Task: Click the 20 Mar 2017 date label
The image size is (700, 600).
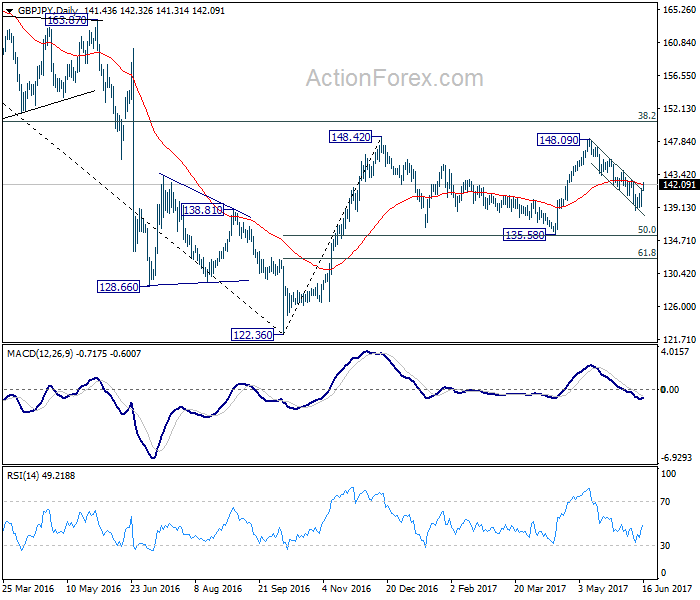Action: pyautogui.click(x=540, y=588)
